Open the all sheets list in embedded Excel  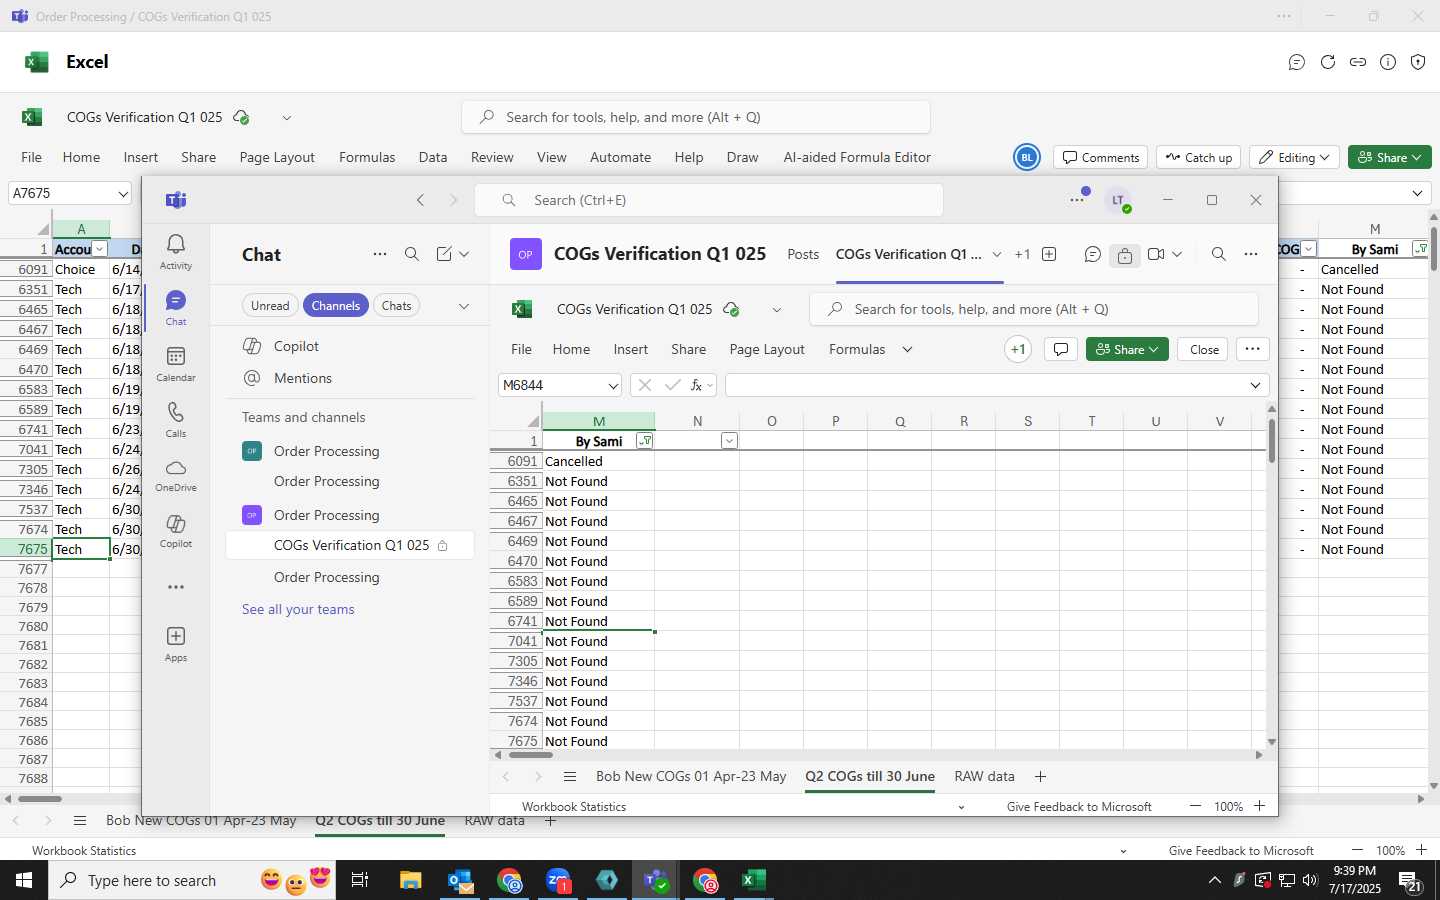pyautogui.click(x=570, y=777)
